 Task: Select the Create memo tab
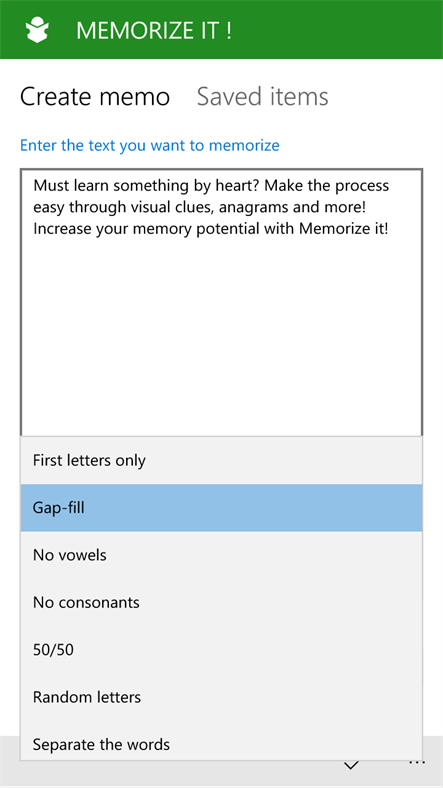point(95,96)
